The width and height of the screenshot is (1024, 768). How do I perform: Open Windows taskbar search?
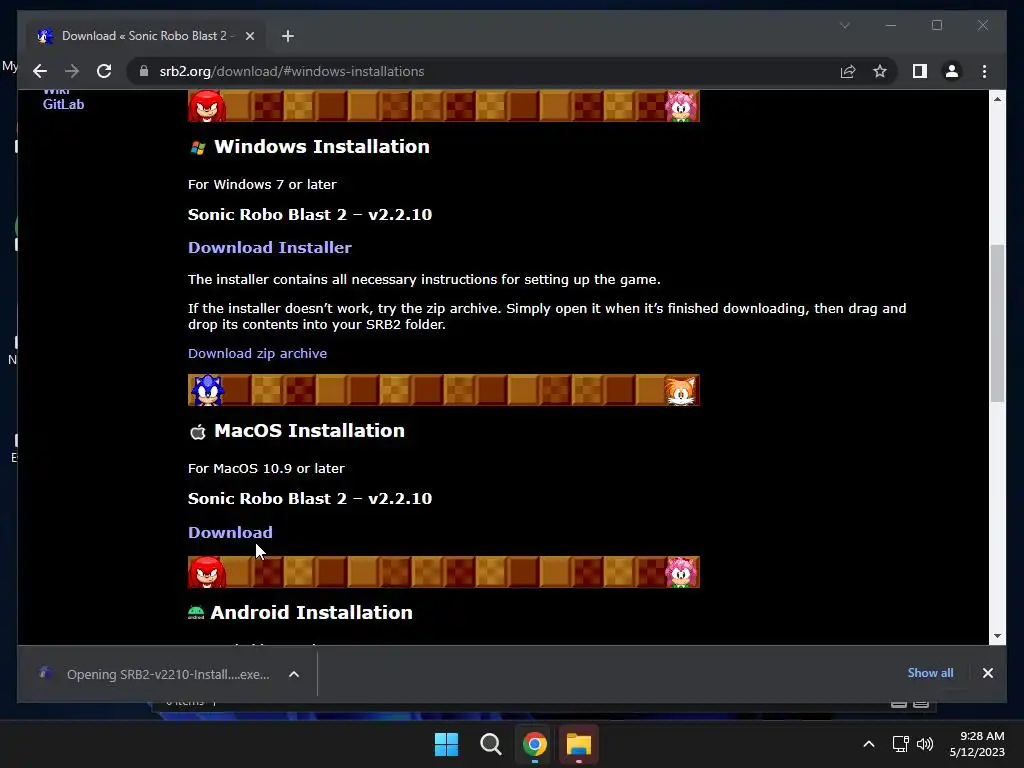coord(490,744)
